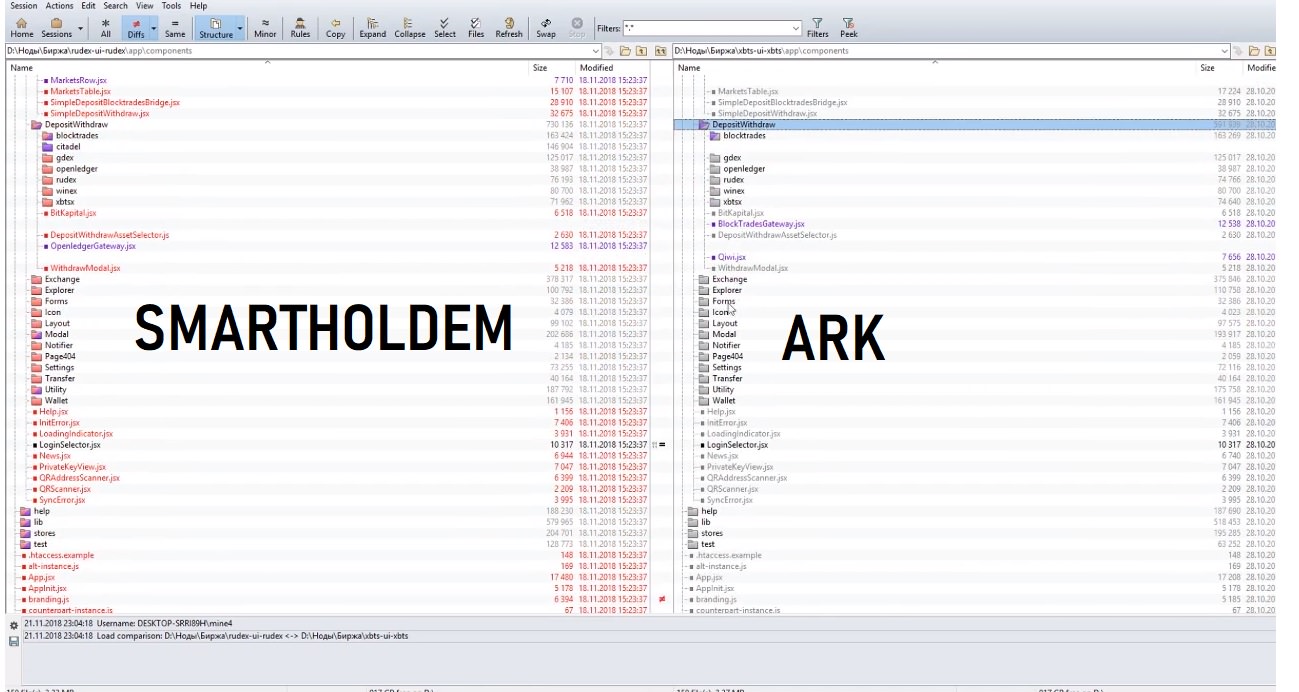The height and width of the screenshot is (692, 1299).
Task: Click the equals marker beside LoginSelector.jsx
Action: (x=661, y=444)
